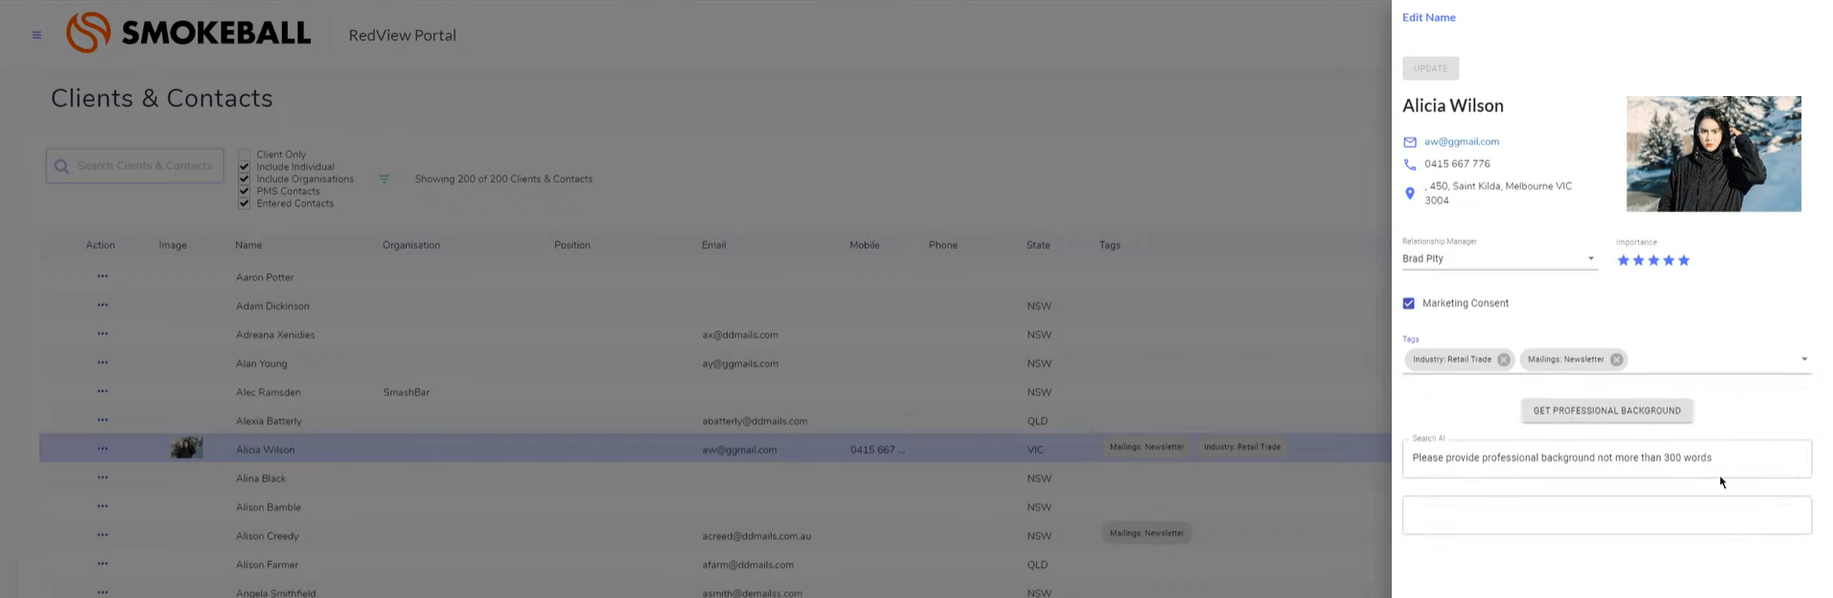
Task: Disable the Marketing Consent checkbox
Action: (x=1409, y=303)
